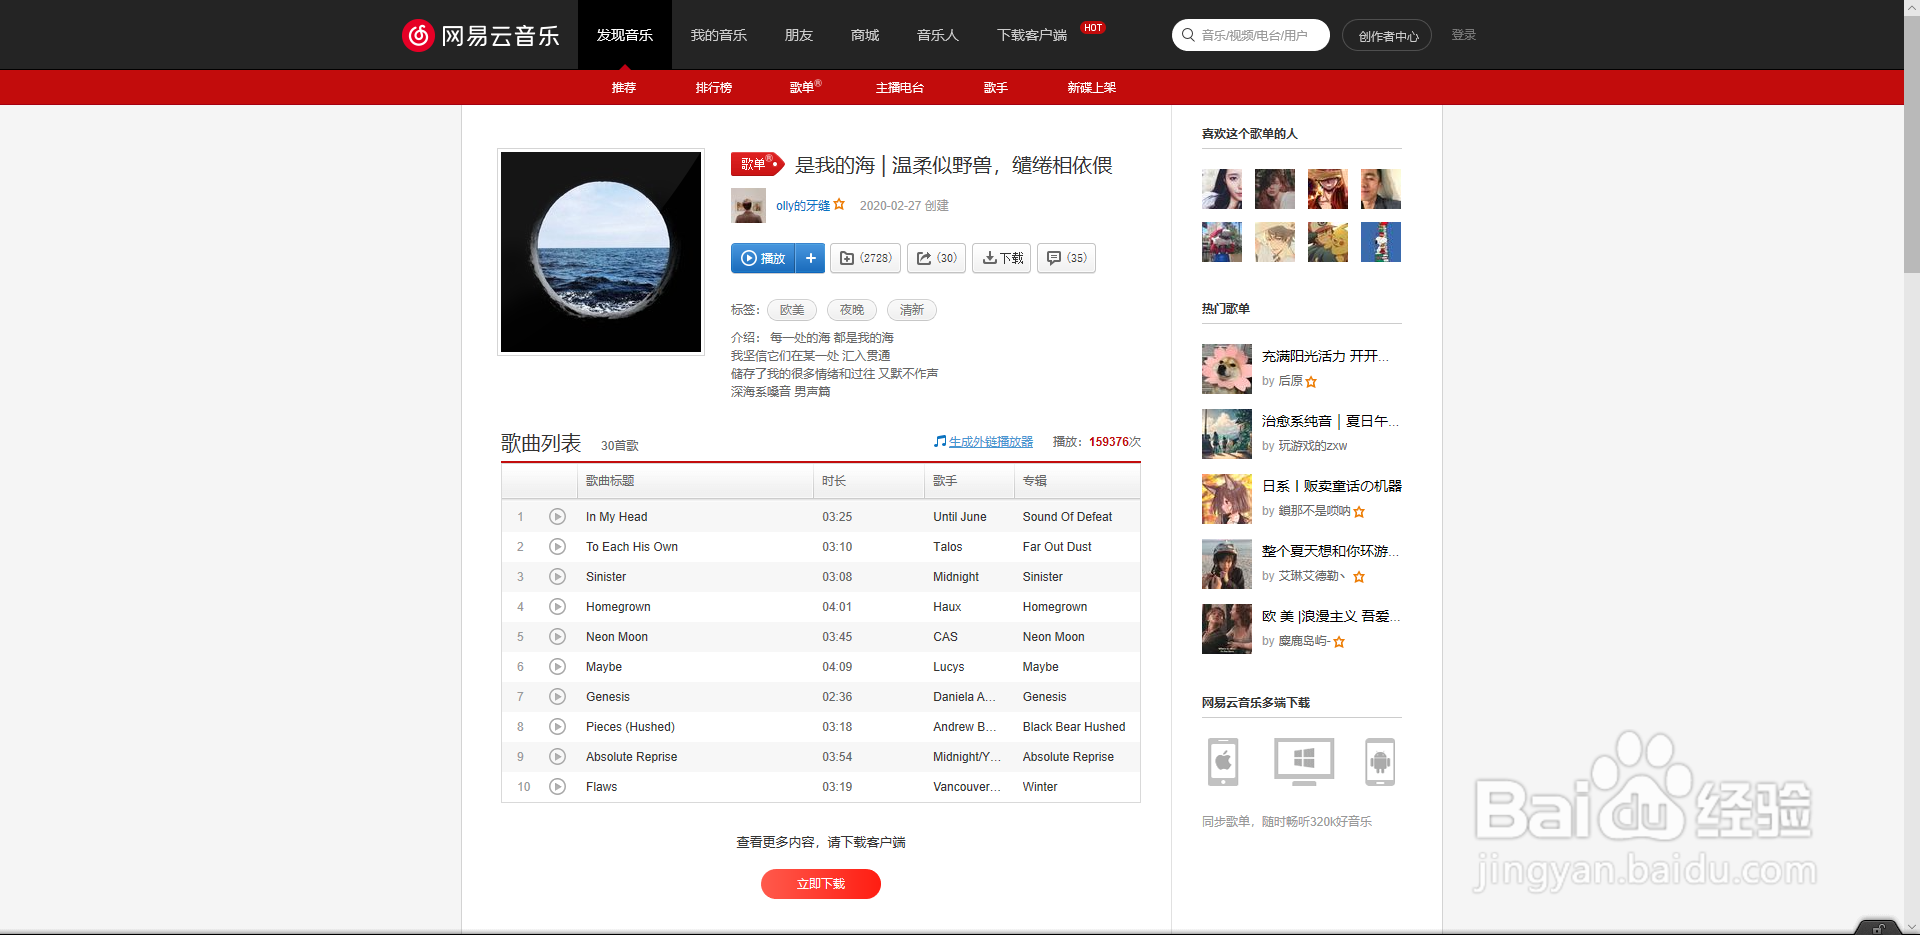Open hot playlist 整个夏天想和你环游...
The image size is (1920, 935).
pos(1330,551)
